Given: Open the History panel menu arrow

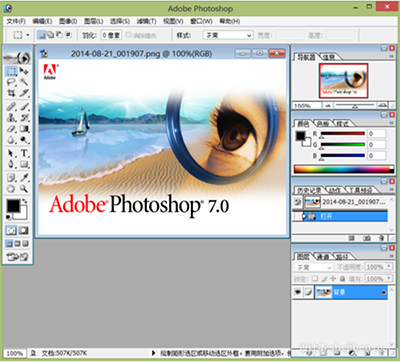Looking at the screenshot, I should (x=392, y=190).
